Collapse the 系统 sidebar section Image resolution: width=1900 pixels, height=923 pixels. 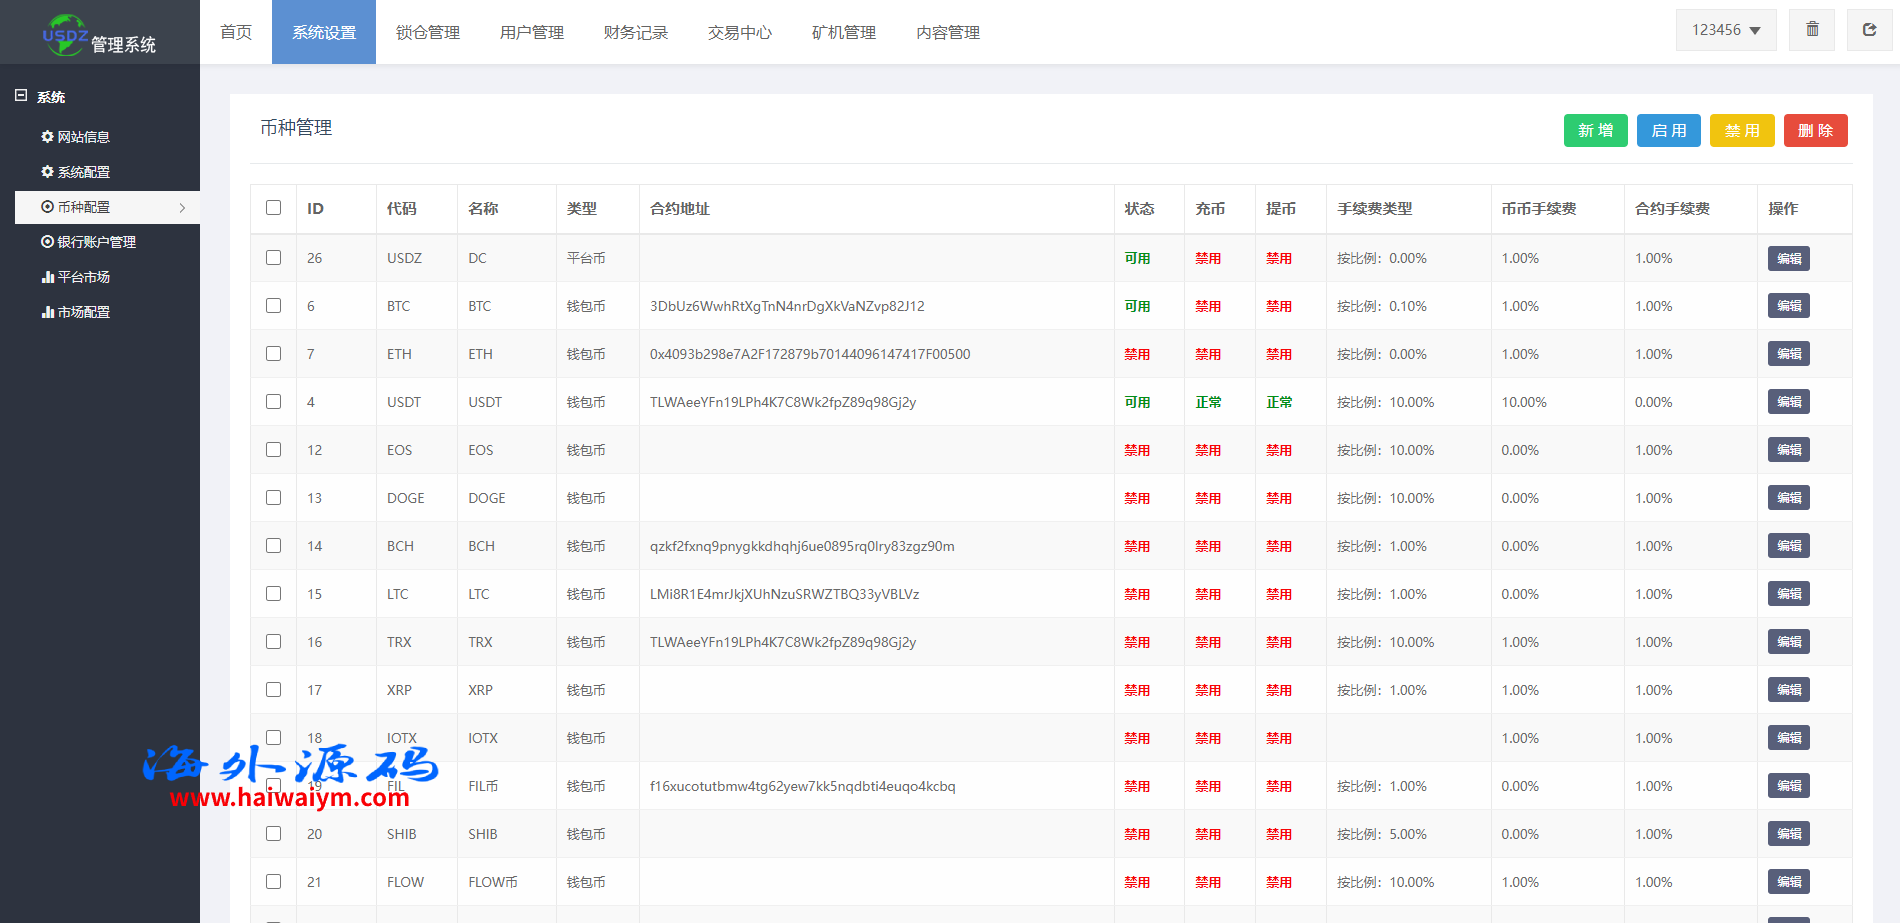point(21,96)
